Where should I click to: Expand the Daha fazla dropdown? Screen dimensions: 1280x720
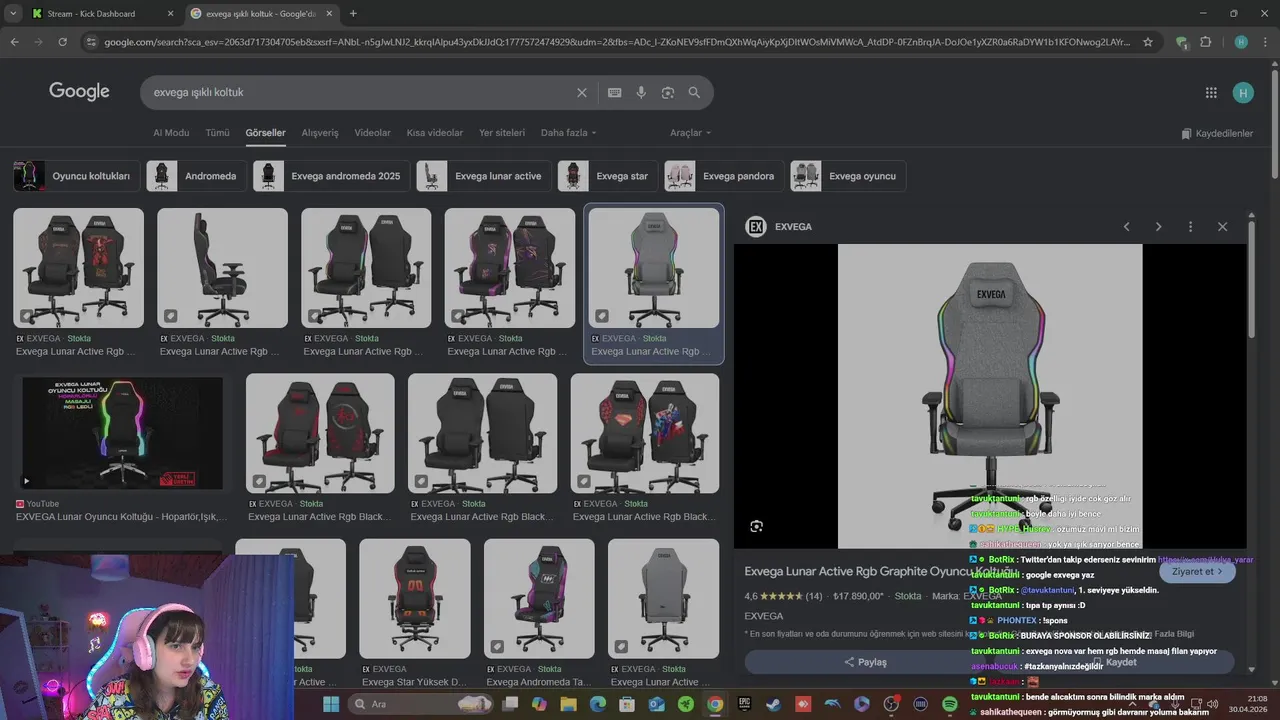[568, 133]
